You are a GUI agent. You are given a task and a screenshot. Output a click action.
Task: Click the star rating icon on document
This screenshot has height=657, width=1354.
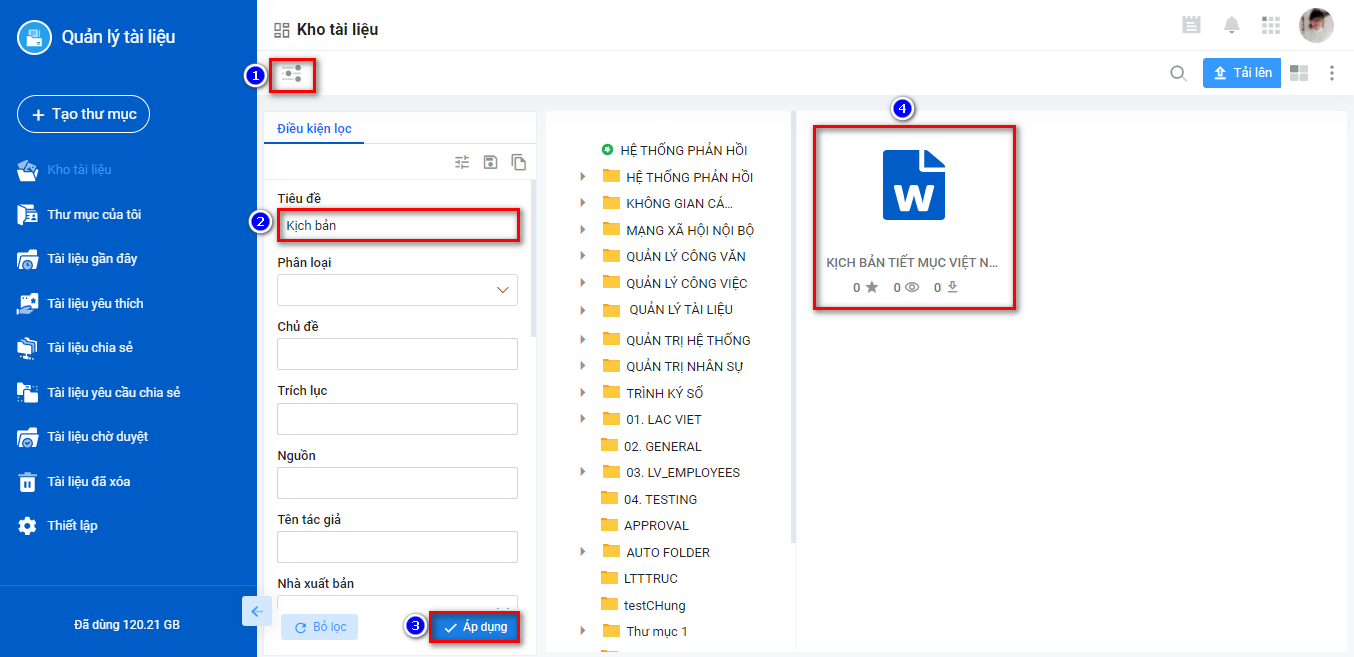click(871, 287)
